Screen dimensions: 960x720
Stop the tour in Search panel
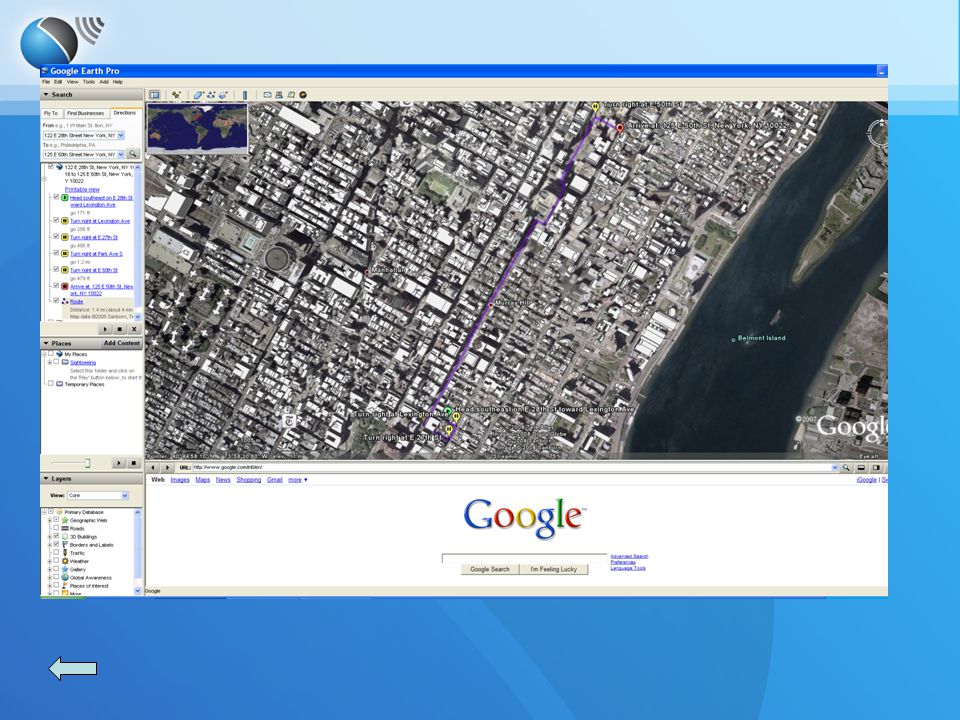[x=120, y=329]
